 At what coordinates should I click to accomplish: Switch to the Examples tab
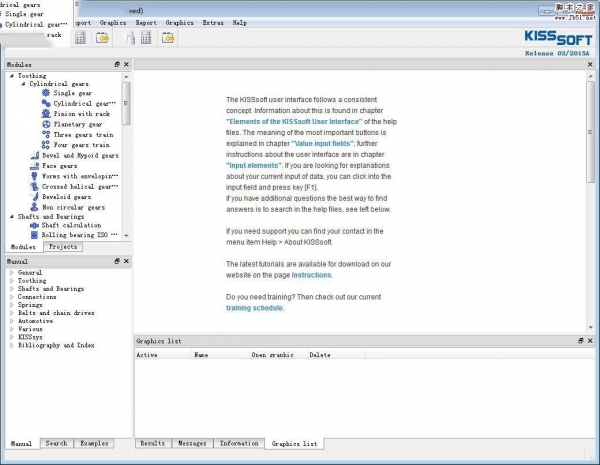(x=94, y=443)
